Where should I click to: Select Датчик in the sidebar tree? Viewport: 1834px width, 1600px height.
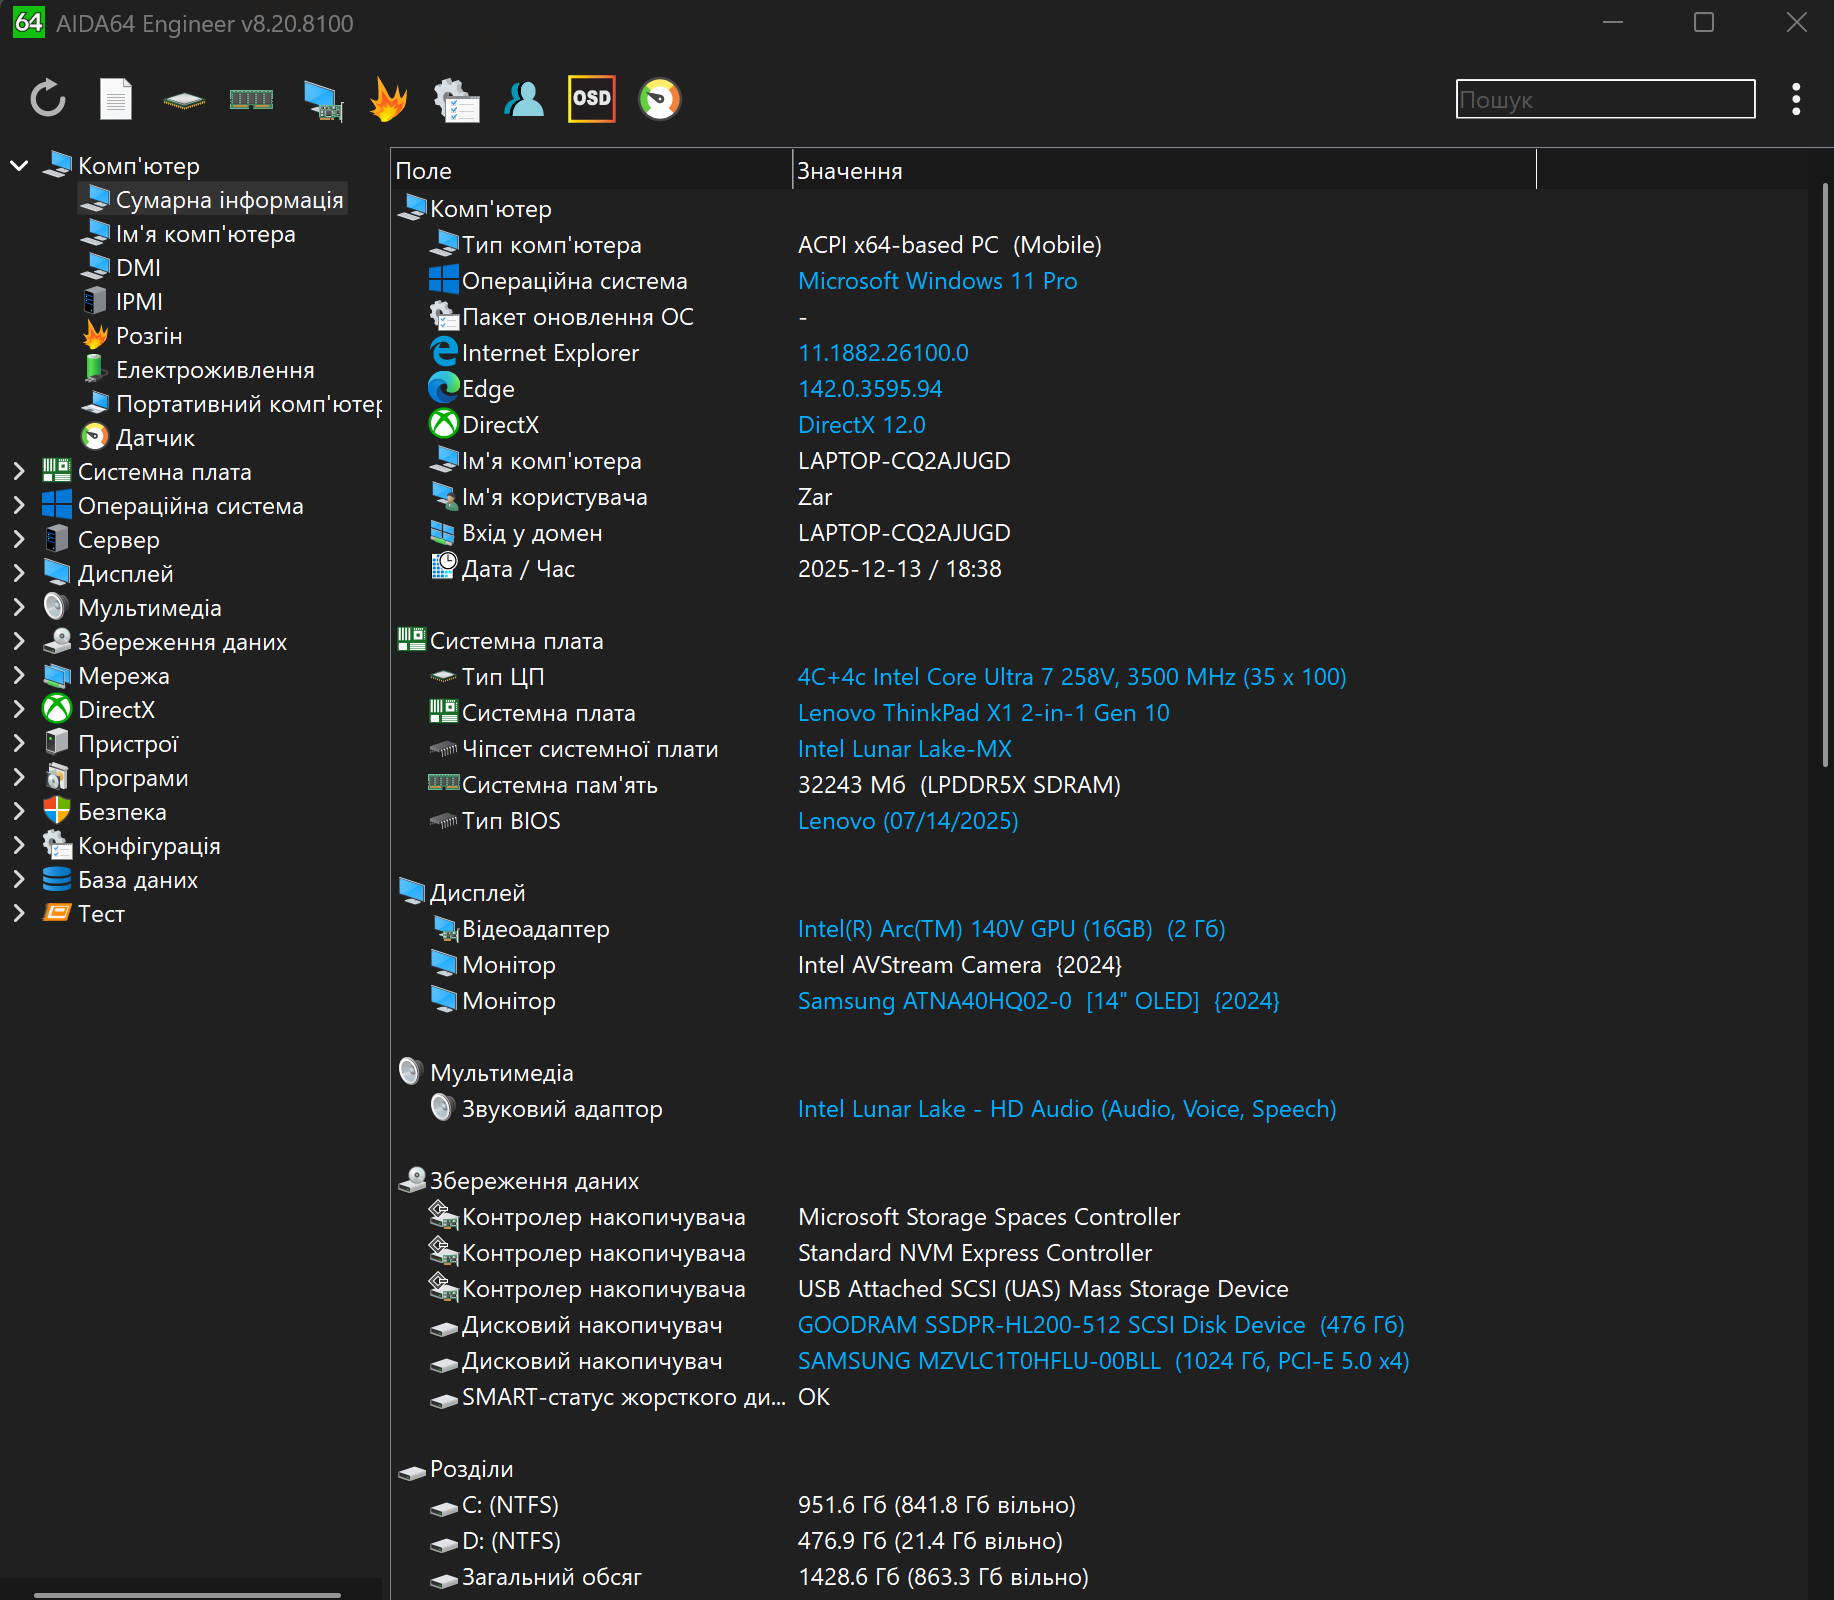click(155, 438)
